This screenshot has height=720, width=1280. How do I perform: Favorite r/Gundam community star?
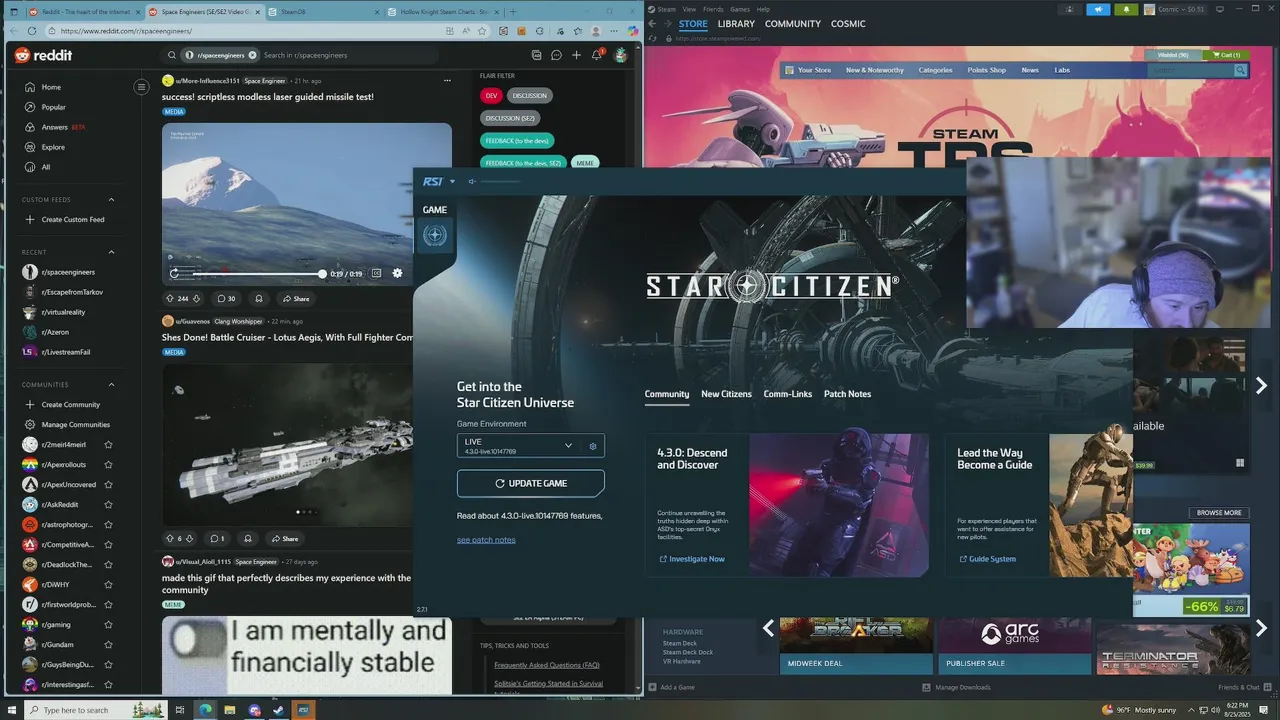point(108,644)
